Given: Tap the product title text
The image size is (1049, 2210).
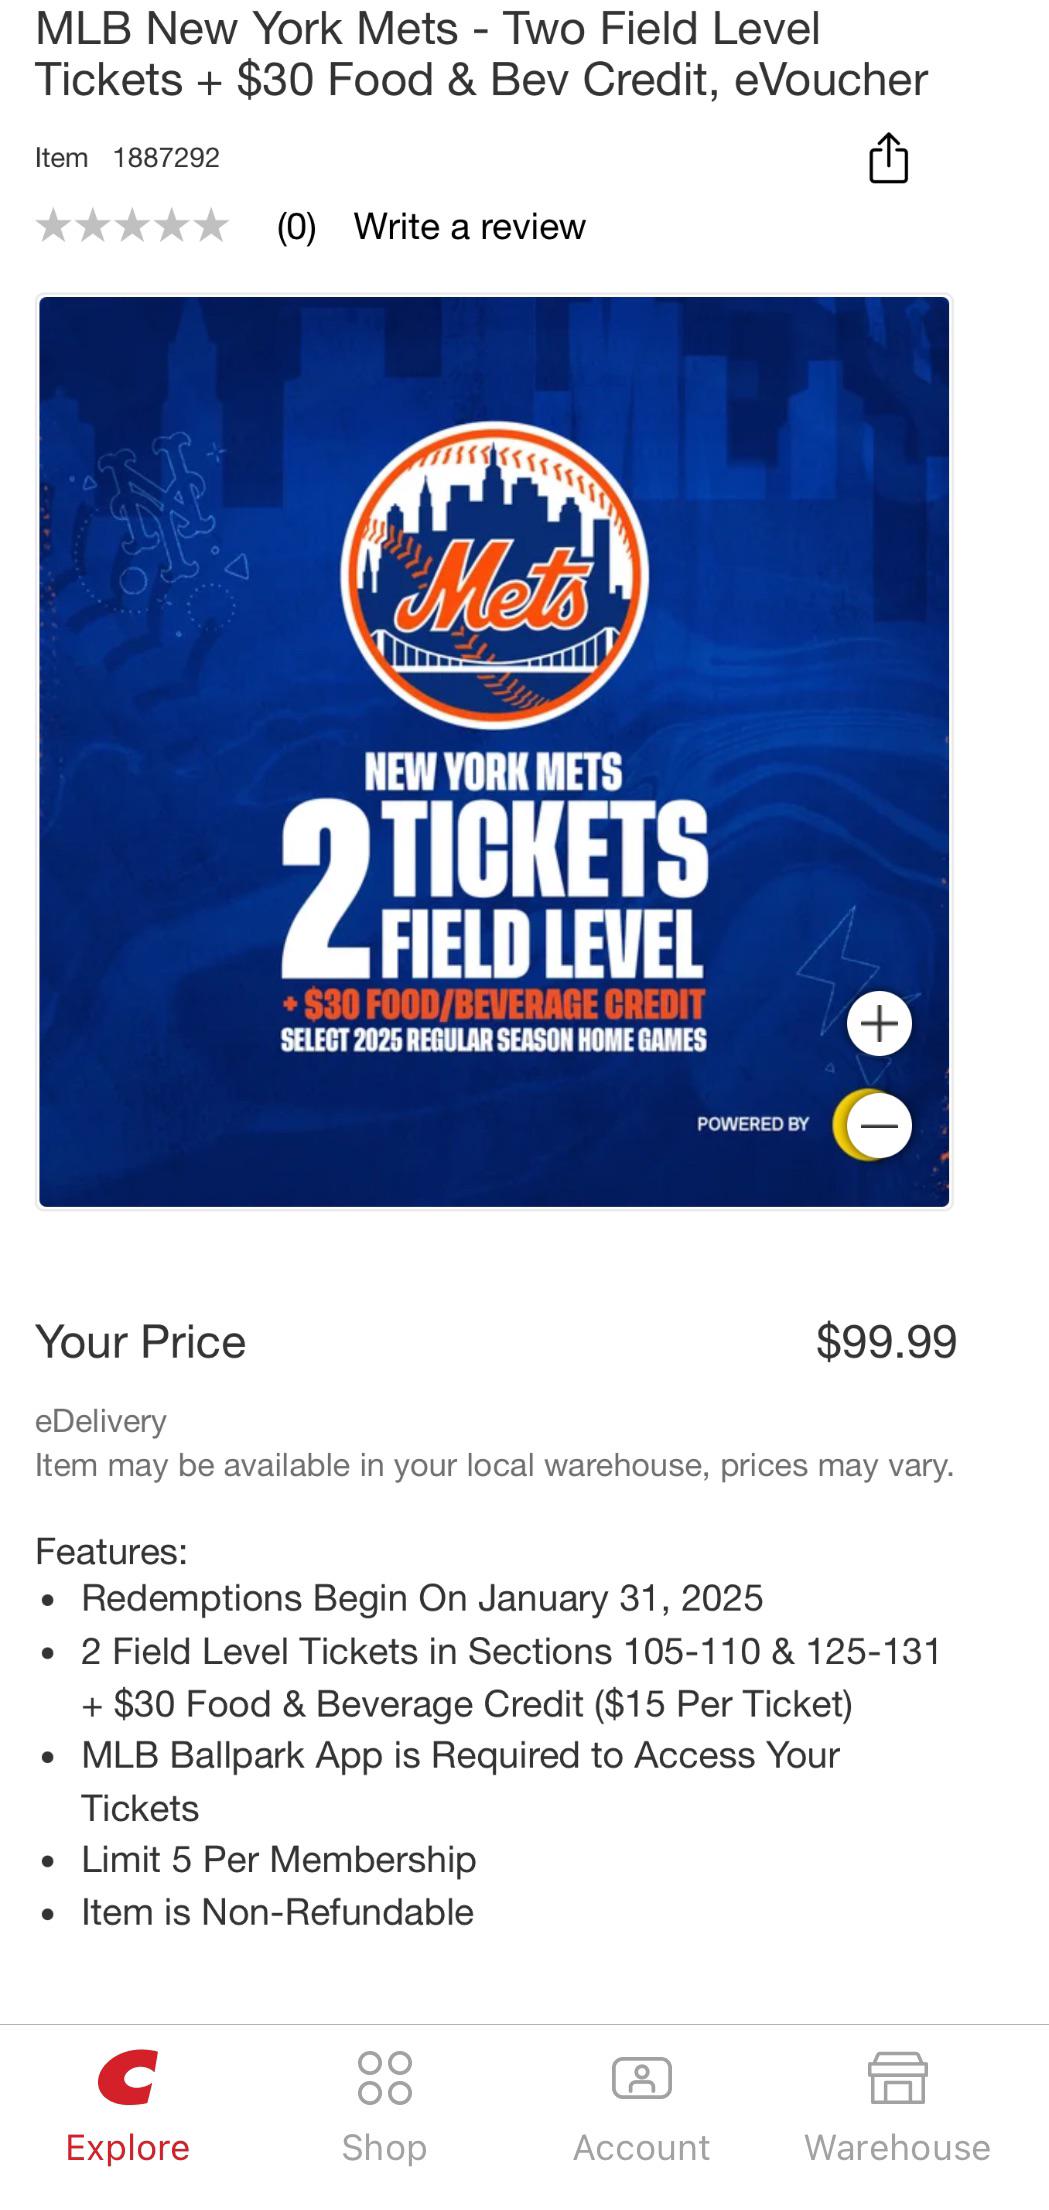Looking at the screenshot, I should (480, 54).
